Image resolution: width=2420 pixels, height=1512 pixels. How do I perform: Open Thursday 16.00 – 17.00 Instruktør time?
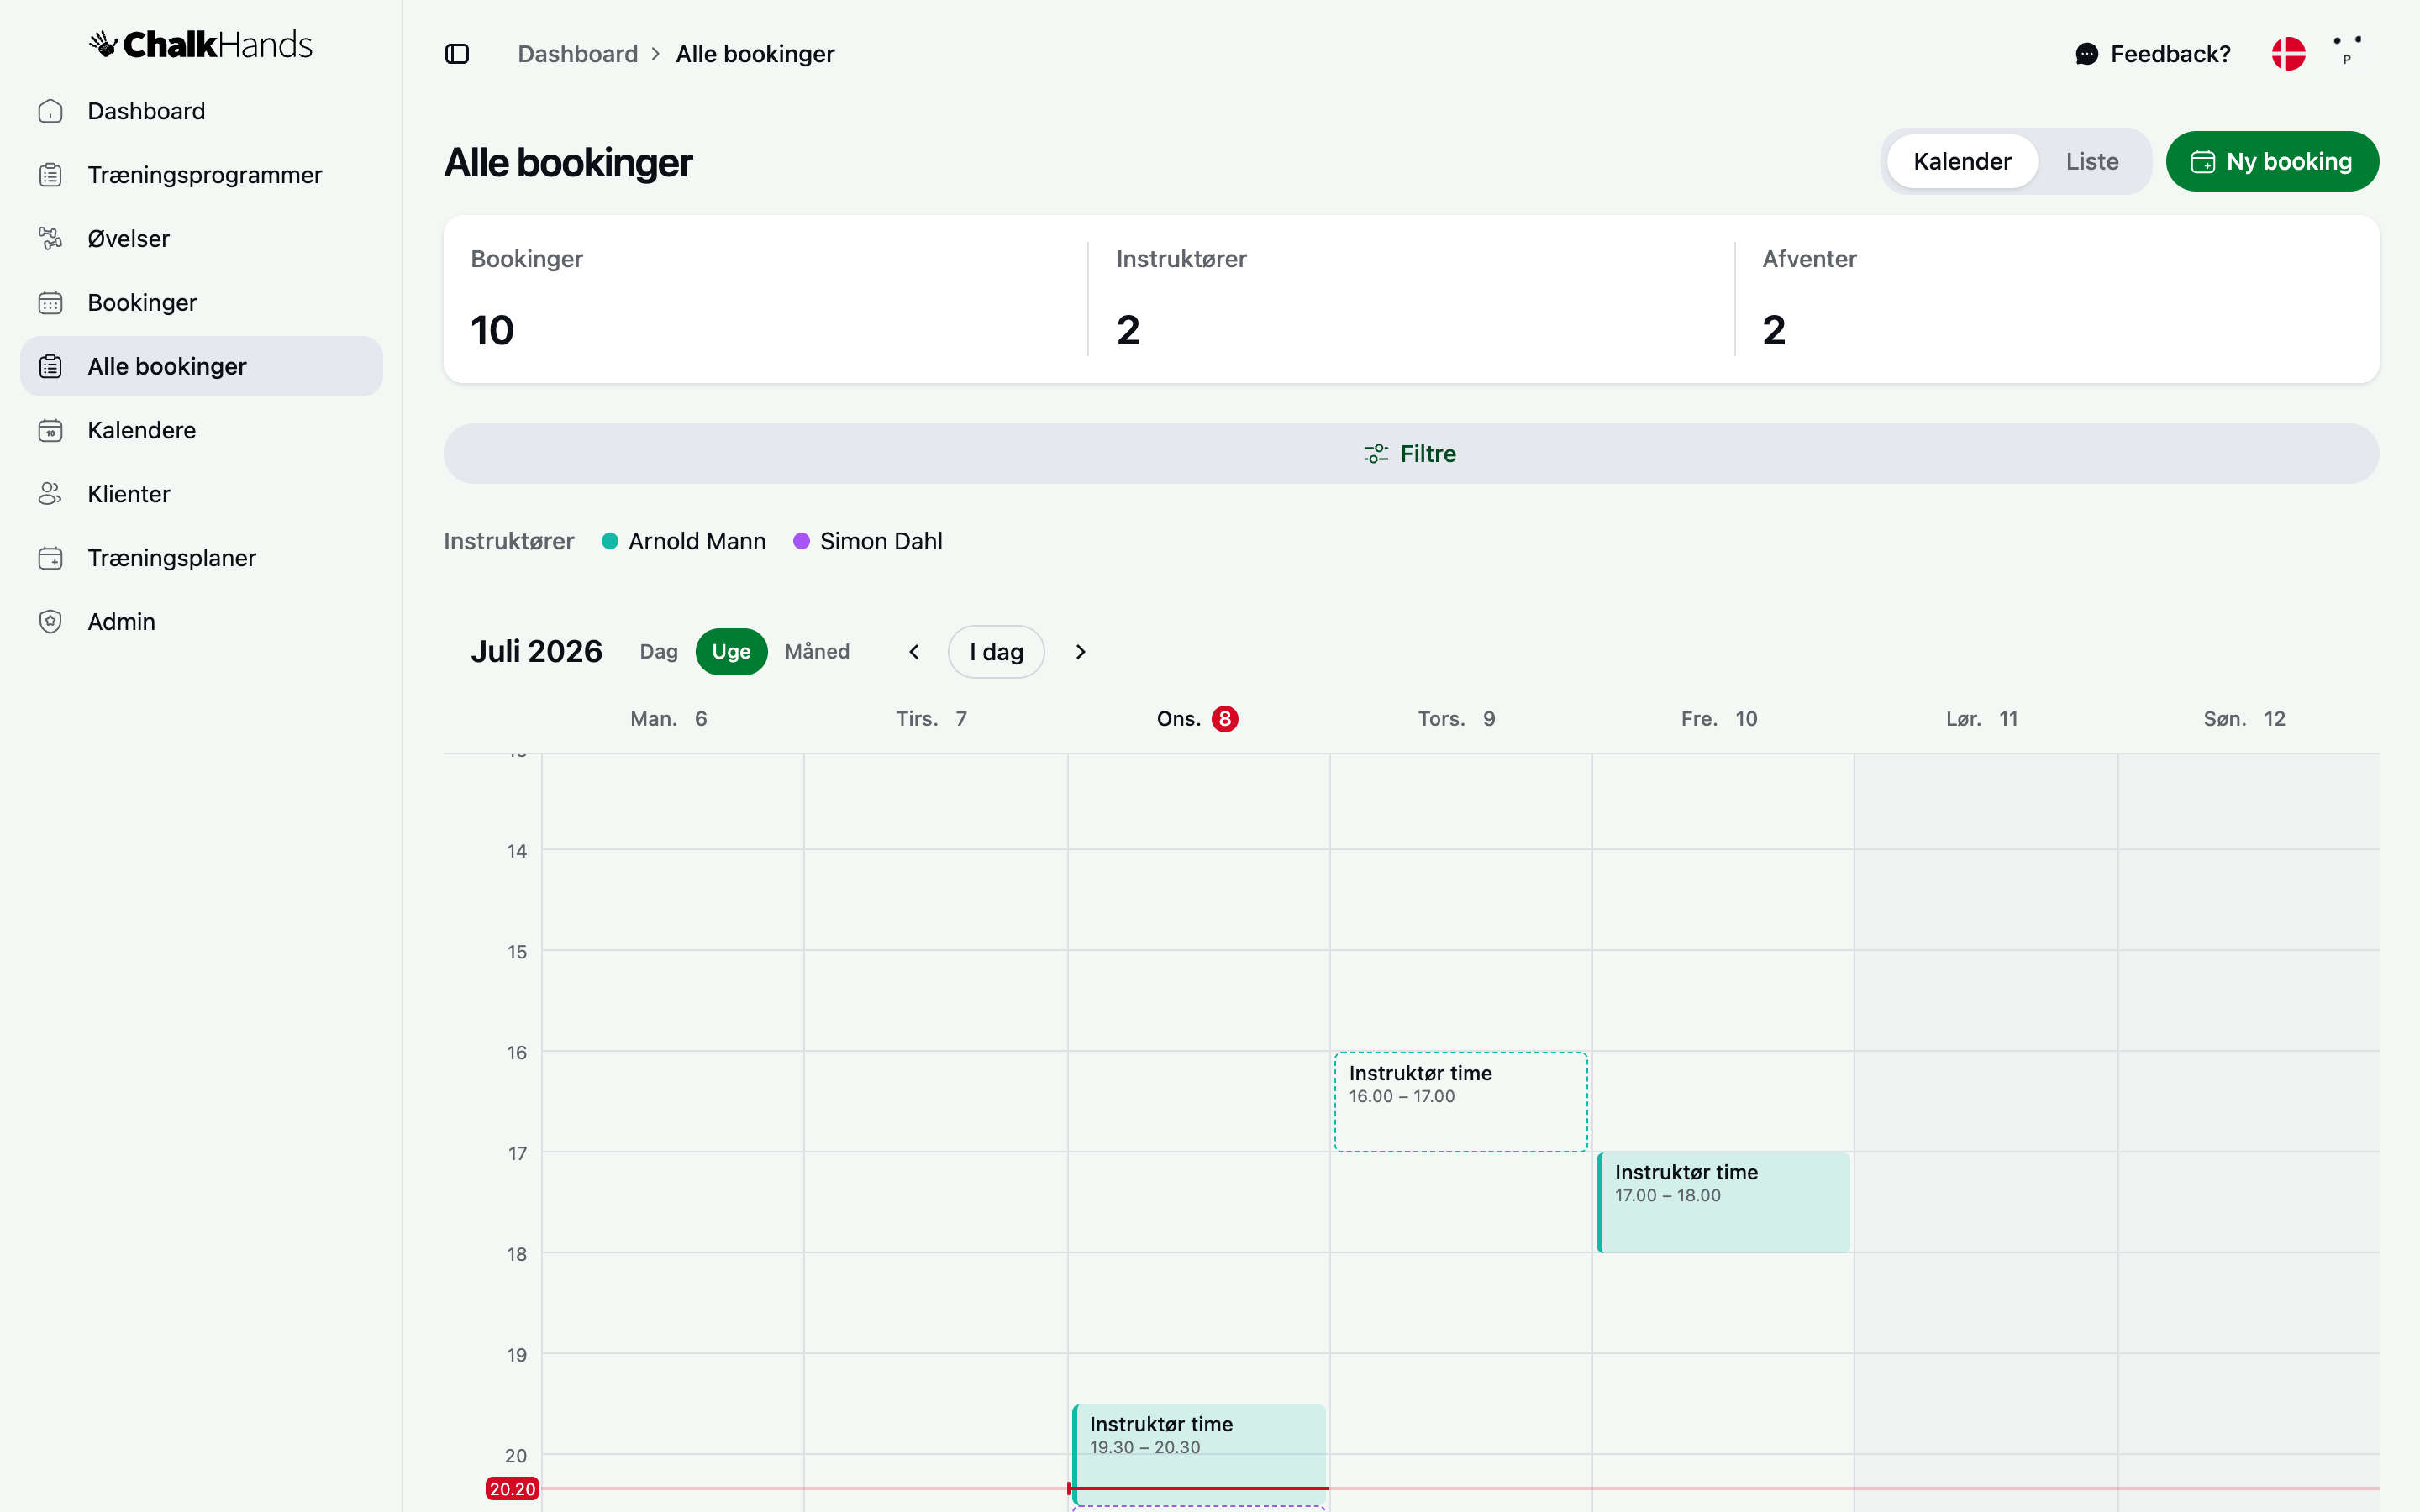pyautogui.click(x=1460, y=1101)
